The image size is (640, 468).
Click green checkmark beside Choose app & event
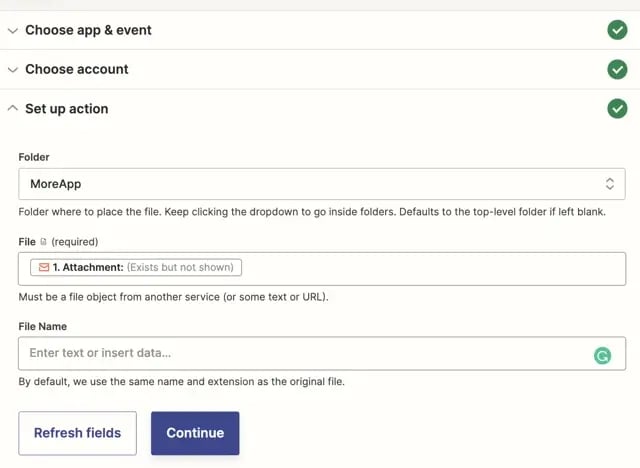[617, 30]
